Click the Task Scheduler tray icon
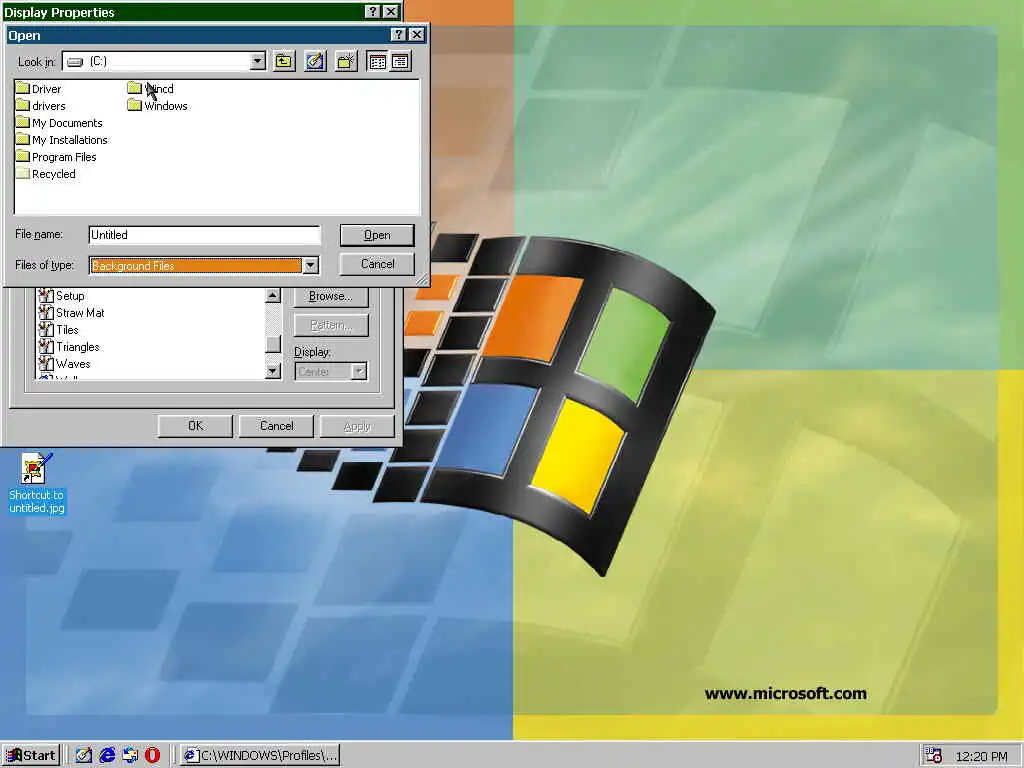Image resolution: width=1024 pixels, height=768 pixels. coord(934,756)
